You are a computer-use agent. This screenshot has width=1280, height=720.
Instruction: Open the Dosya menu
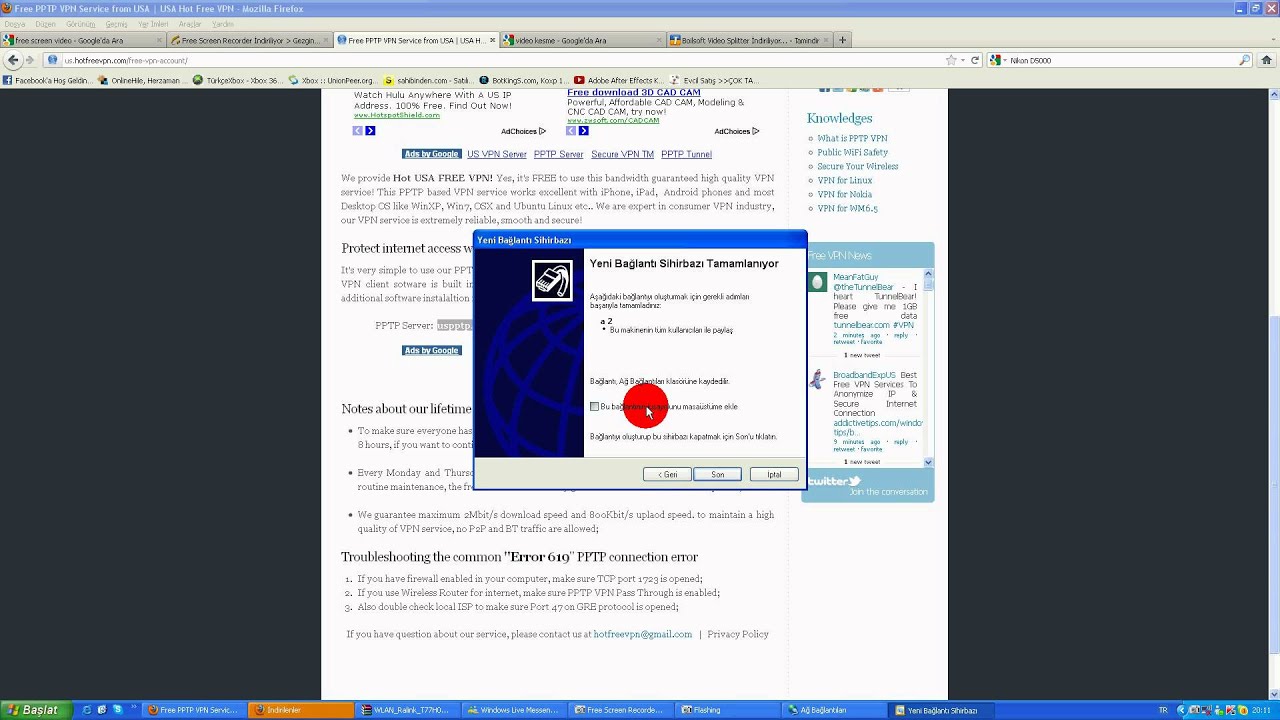pos(14,24)
